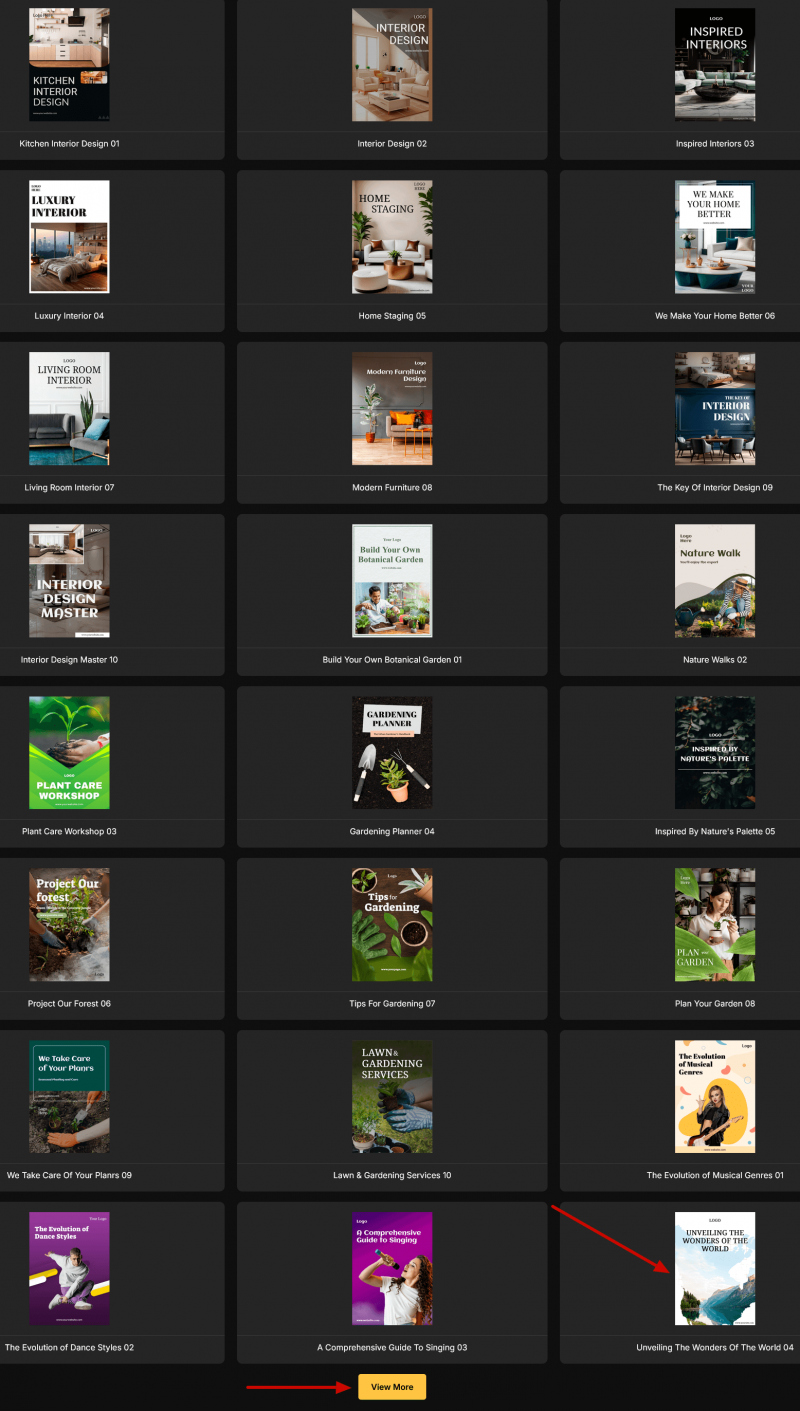Click the 'Nature Walks 02' caption
800x1411 pixels.
pos(715,660)
